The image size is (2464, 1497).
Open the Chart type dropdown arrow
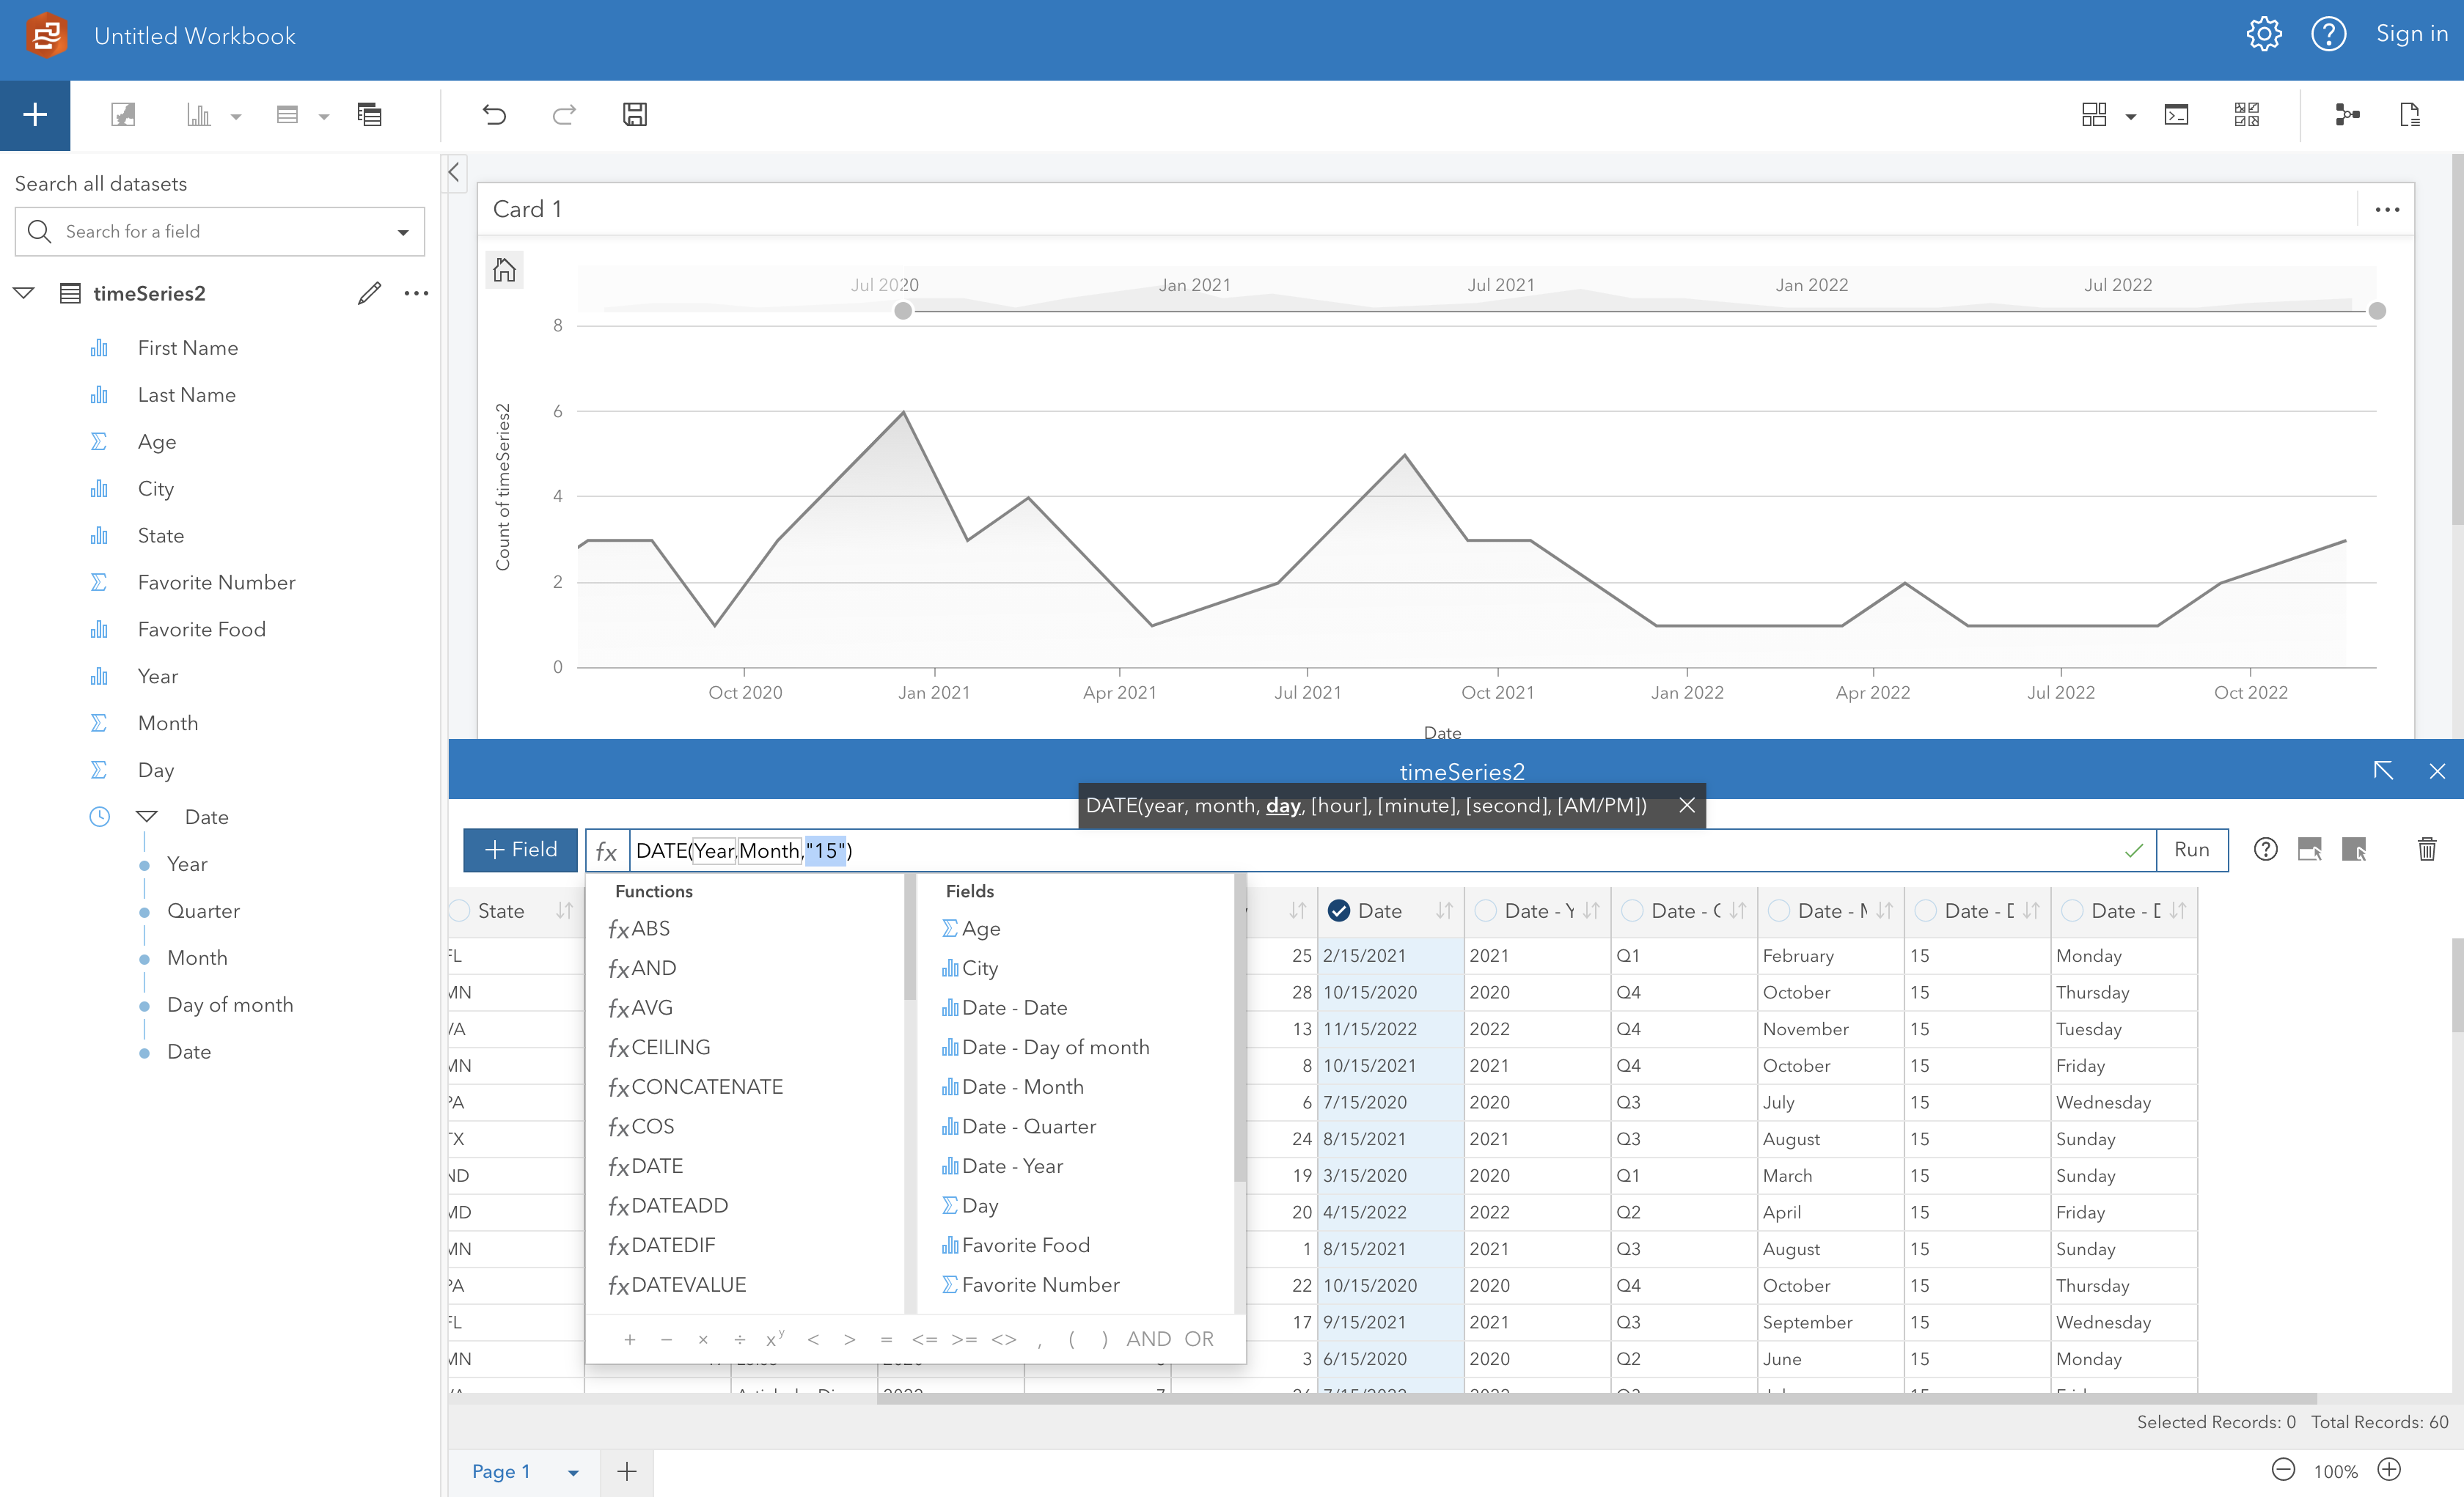coord(237,115)
